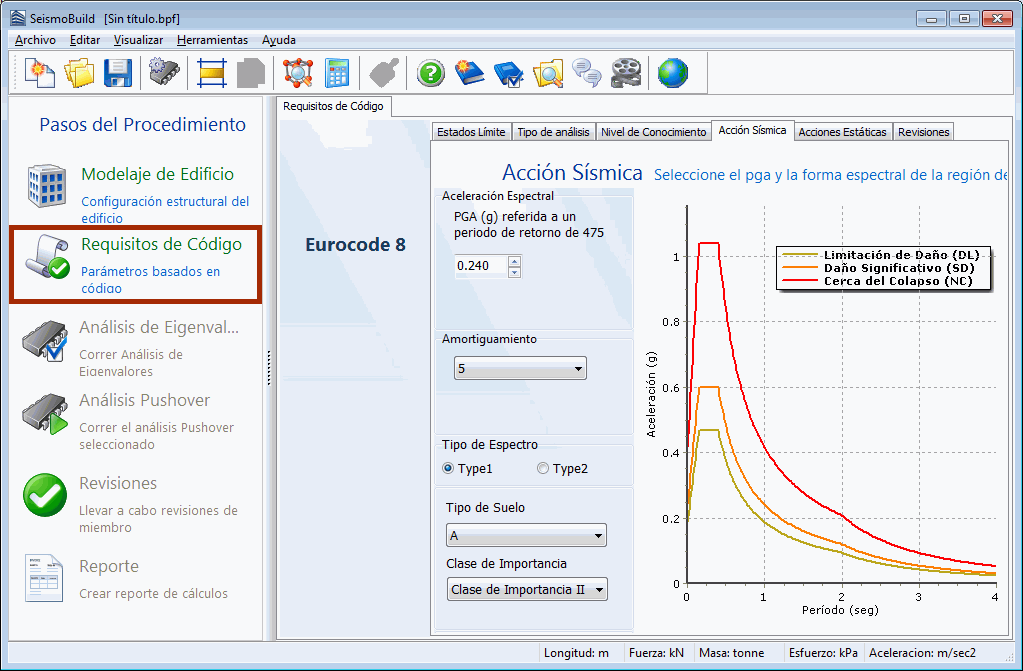Switch to the Estados Límite tab
Viewport: 1023px width, 671px height.
[x=471, y=132]
